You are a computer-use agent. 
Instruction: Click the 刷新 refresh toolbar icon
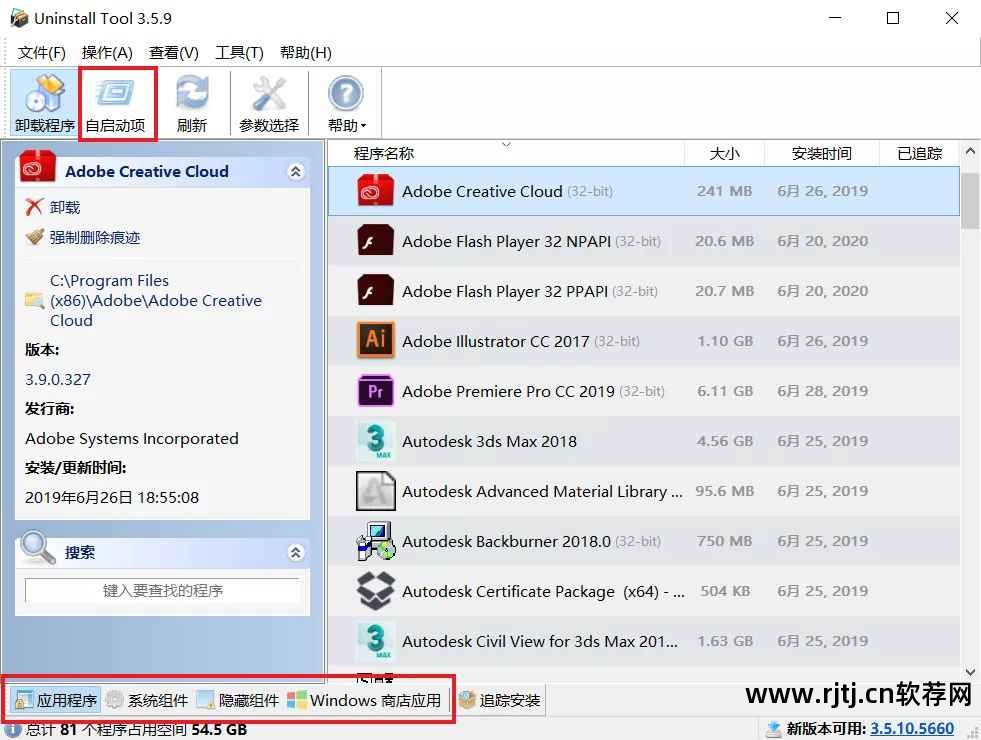[x=191, y=104]
